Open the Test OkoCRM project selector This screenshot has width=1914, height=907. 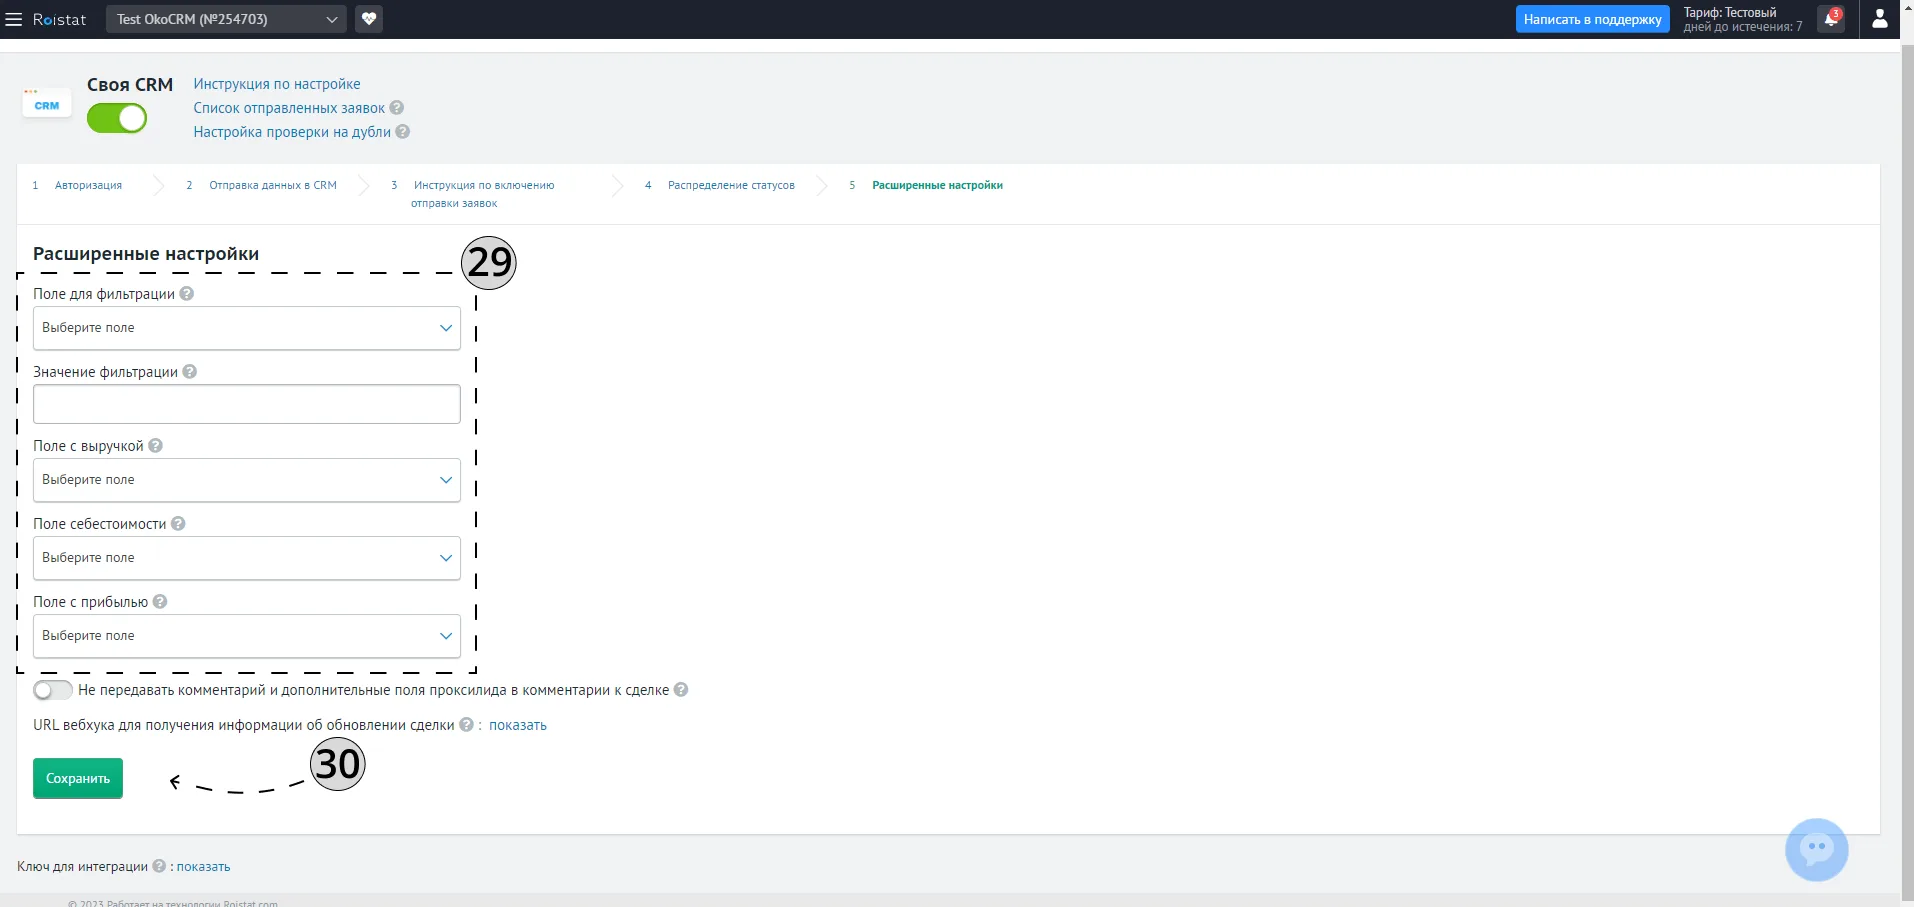(226, 19)
